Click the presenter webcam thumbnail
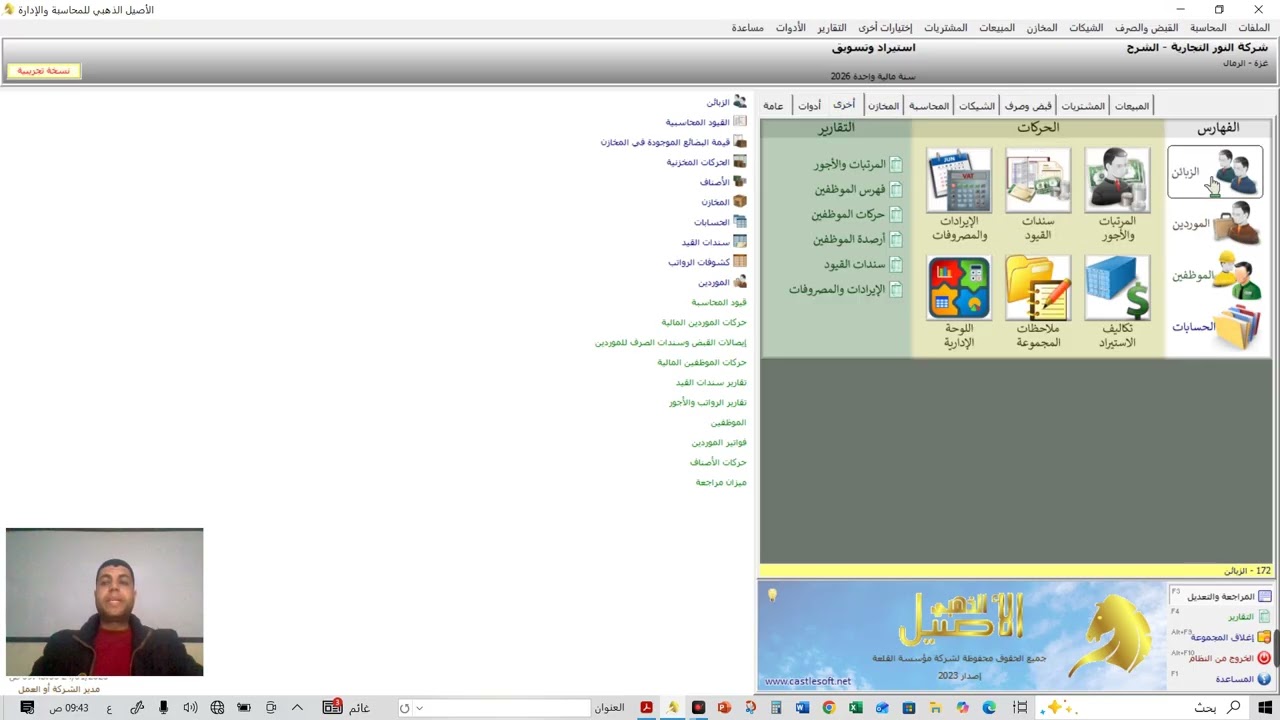 click(x=104, y=602)
